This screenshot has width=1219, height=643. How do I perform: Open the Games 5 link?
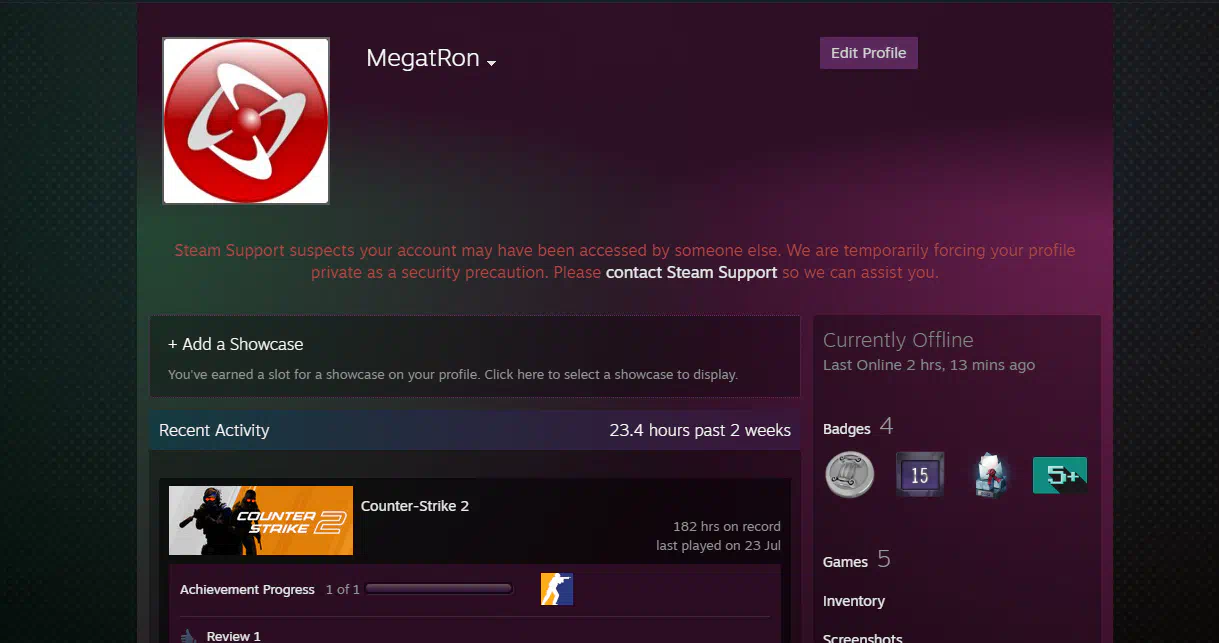pos(856,560)
